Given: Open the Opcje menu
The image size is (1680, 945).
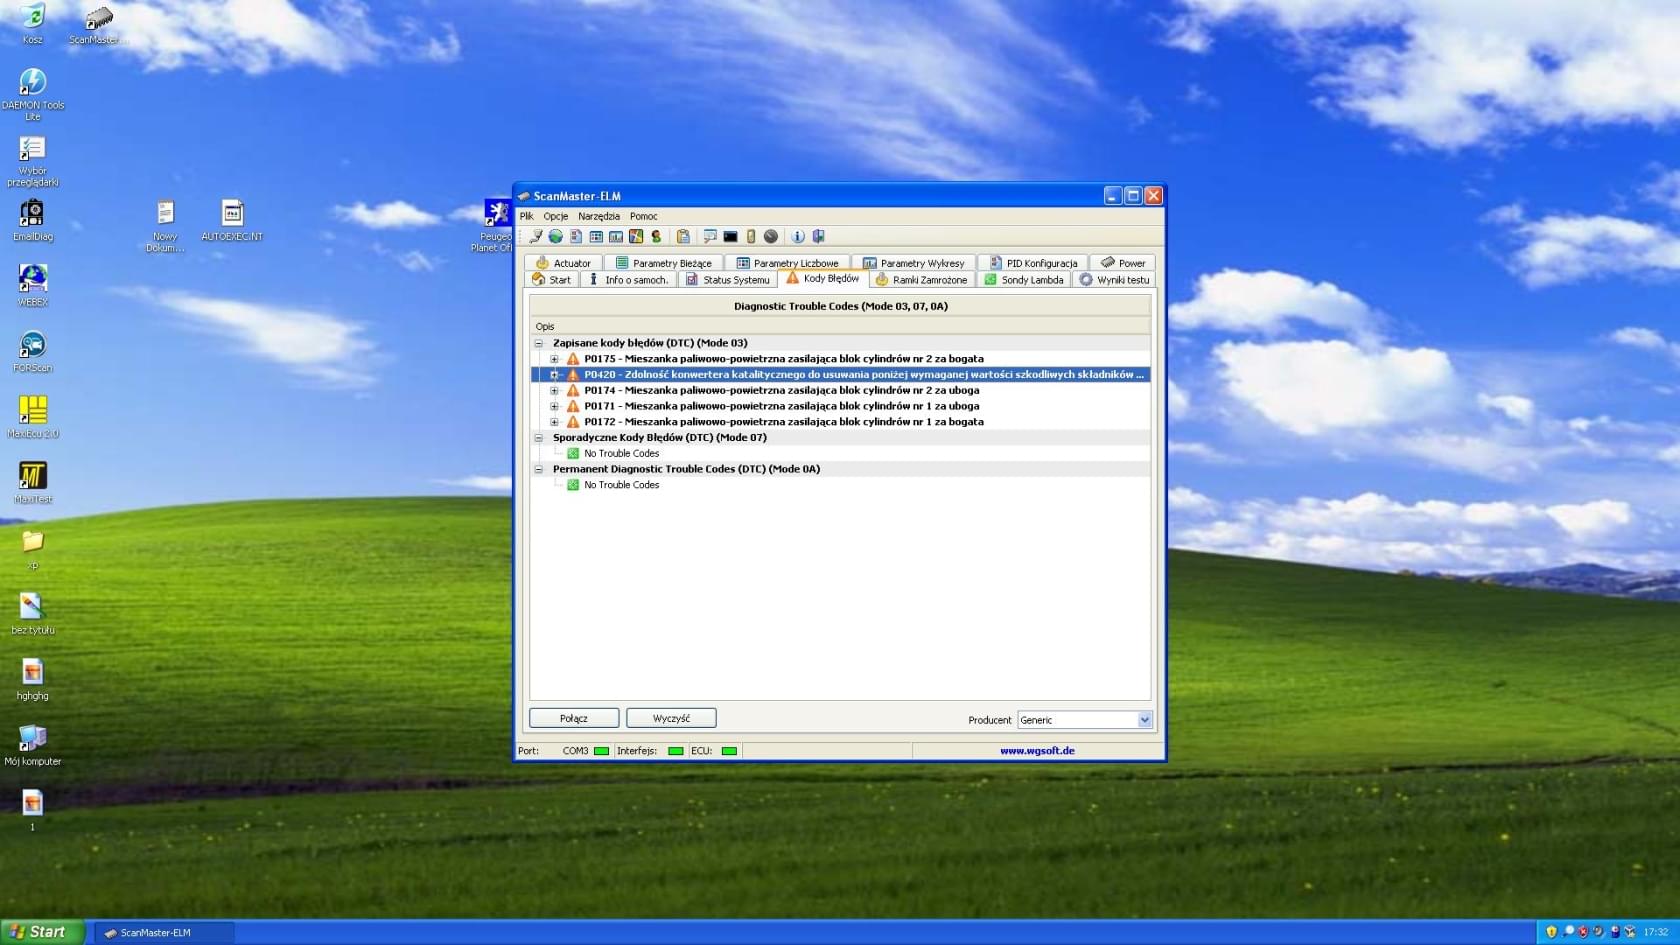Looking at the screenshot, I should tap(555, 216).
